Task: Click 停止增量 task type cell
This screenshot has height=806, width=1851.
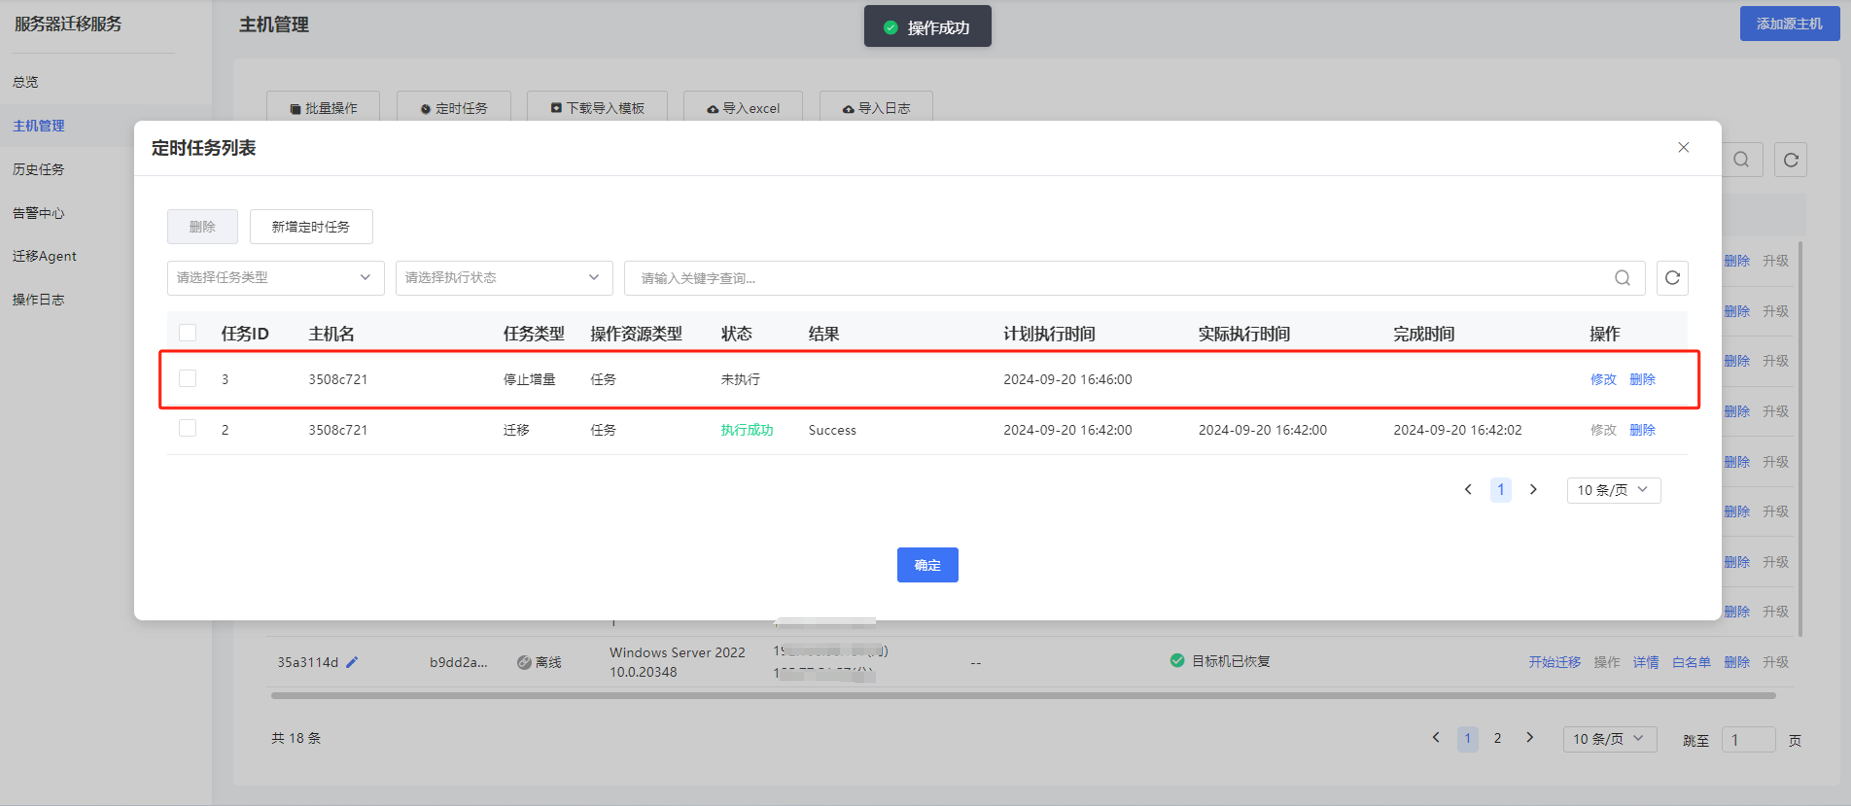Action: click(529, 379)
